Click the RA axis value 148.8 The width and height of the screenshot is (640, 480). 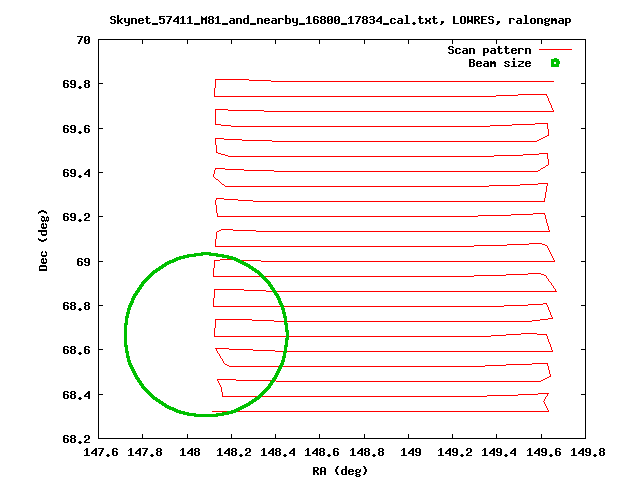pyautogui.click(x=366, y=452)
